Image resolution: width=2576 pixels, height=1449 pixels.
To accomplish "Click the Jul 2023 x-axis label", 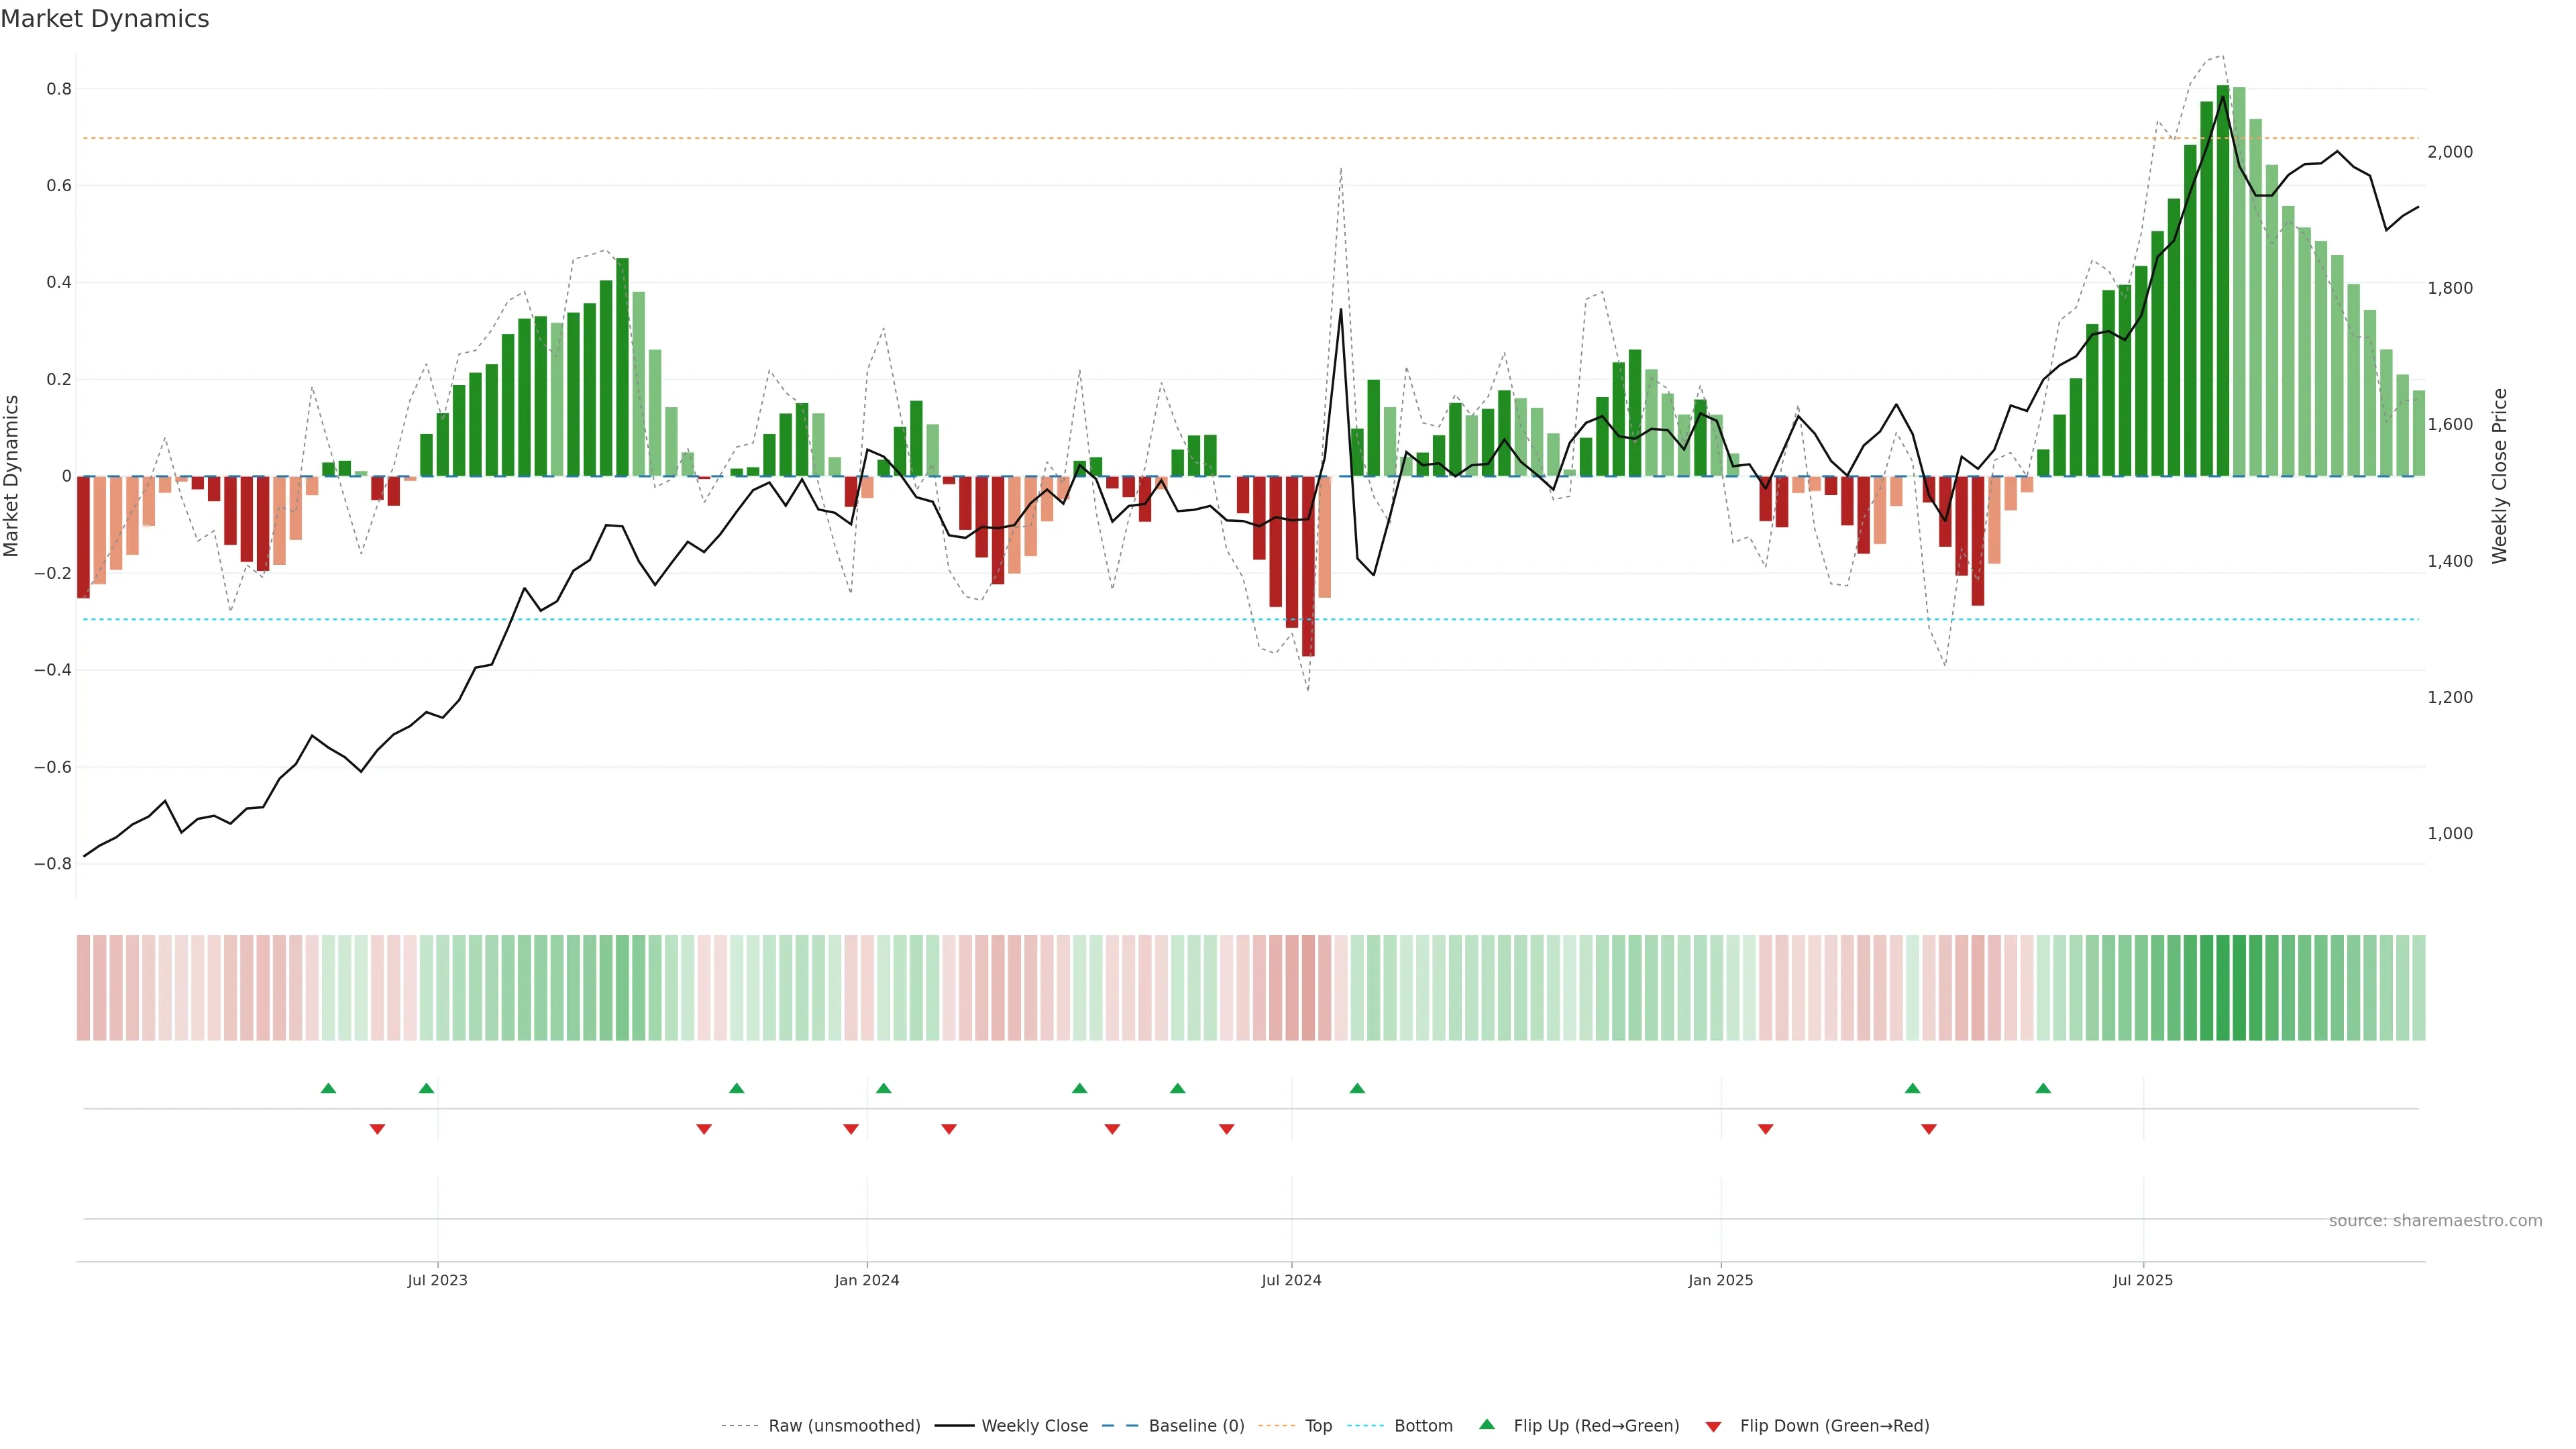I will (x=437, y=1280).
